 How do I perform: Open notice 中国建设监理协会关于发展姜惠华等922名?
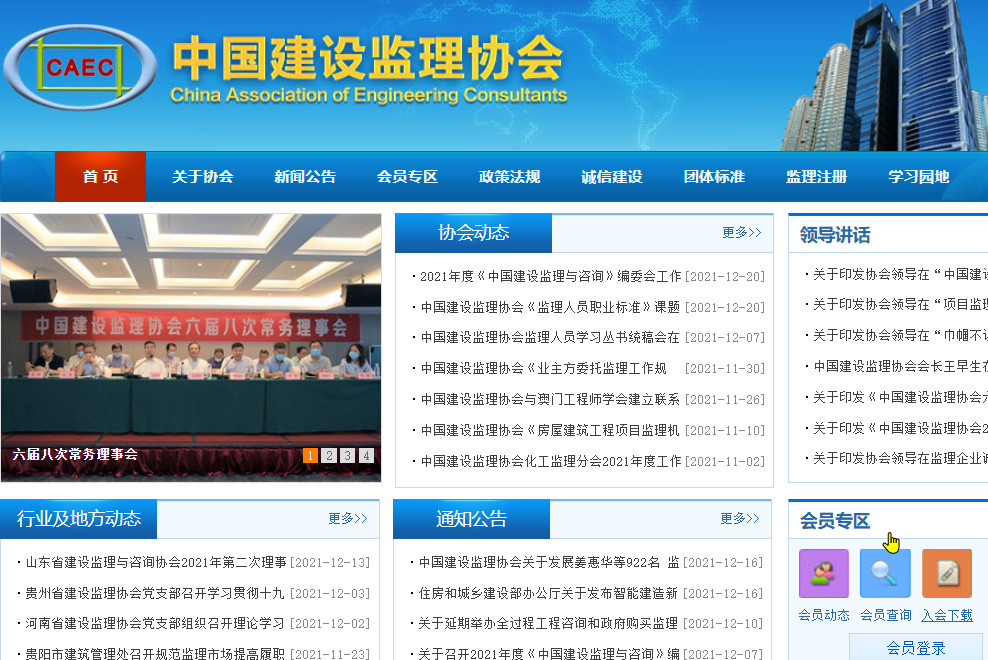pos(549,562)
